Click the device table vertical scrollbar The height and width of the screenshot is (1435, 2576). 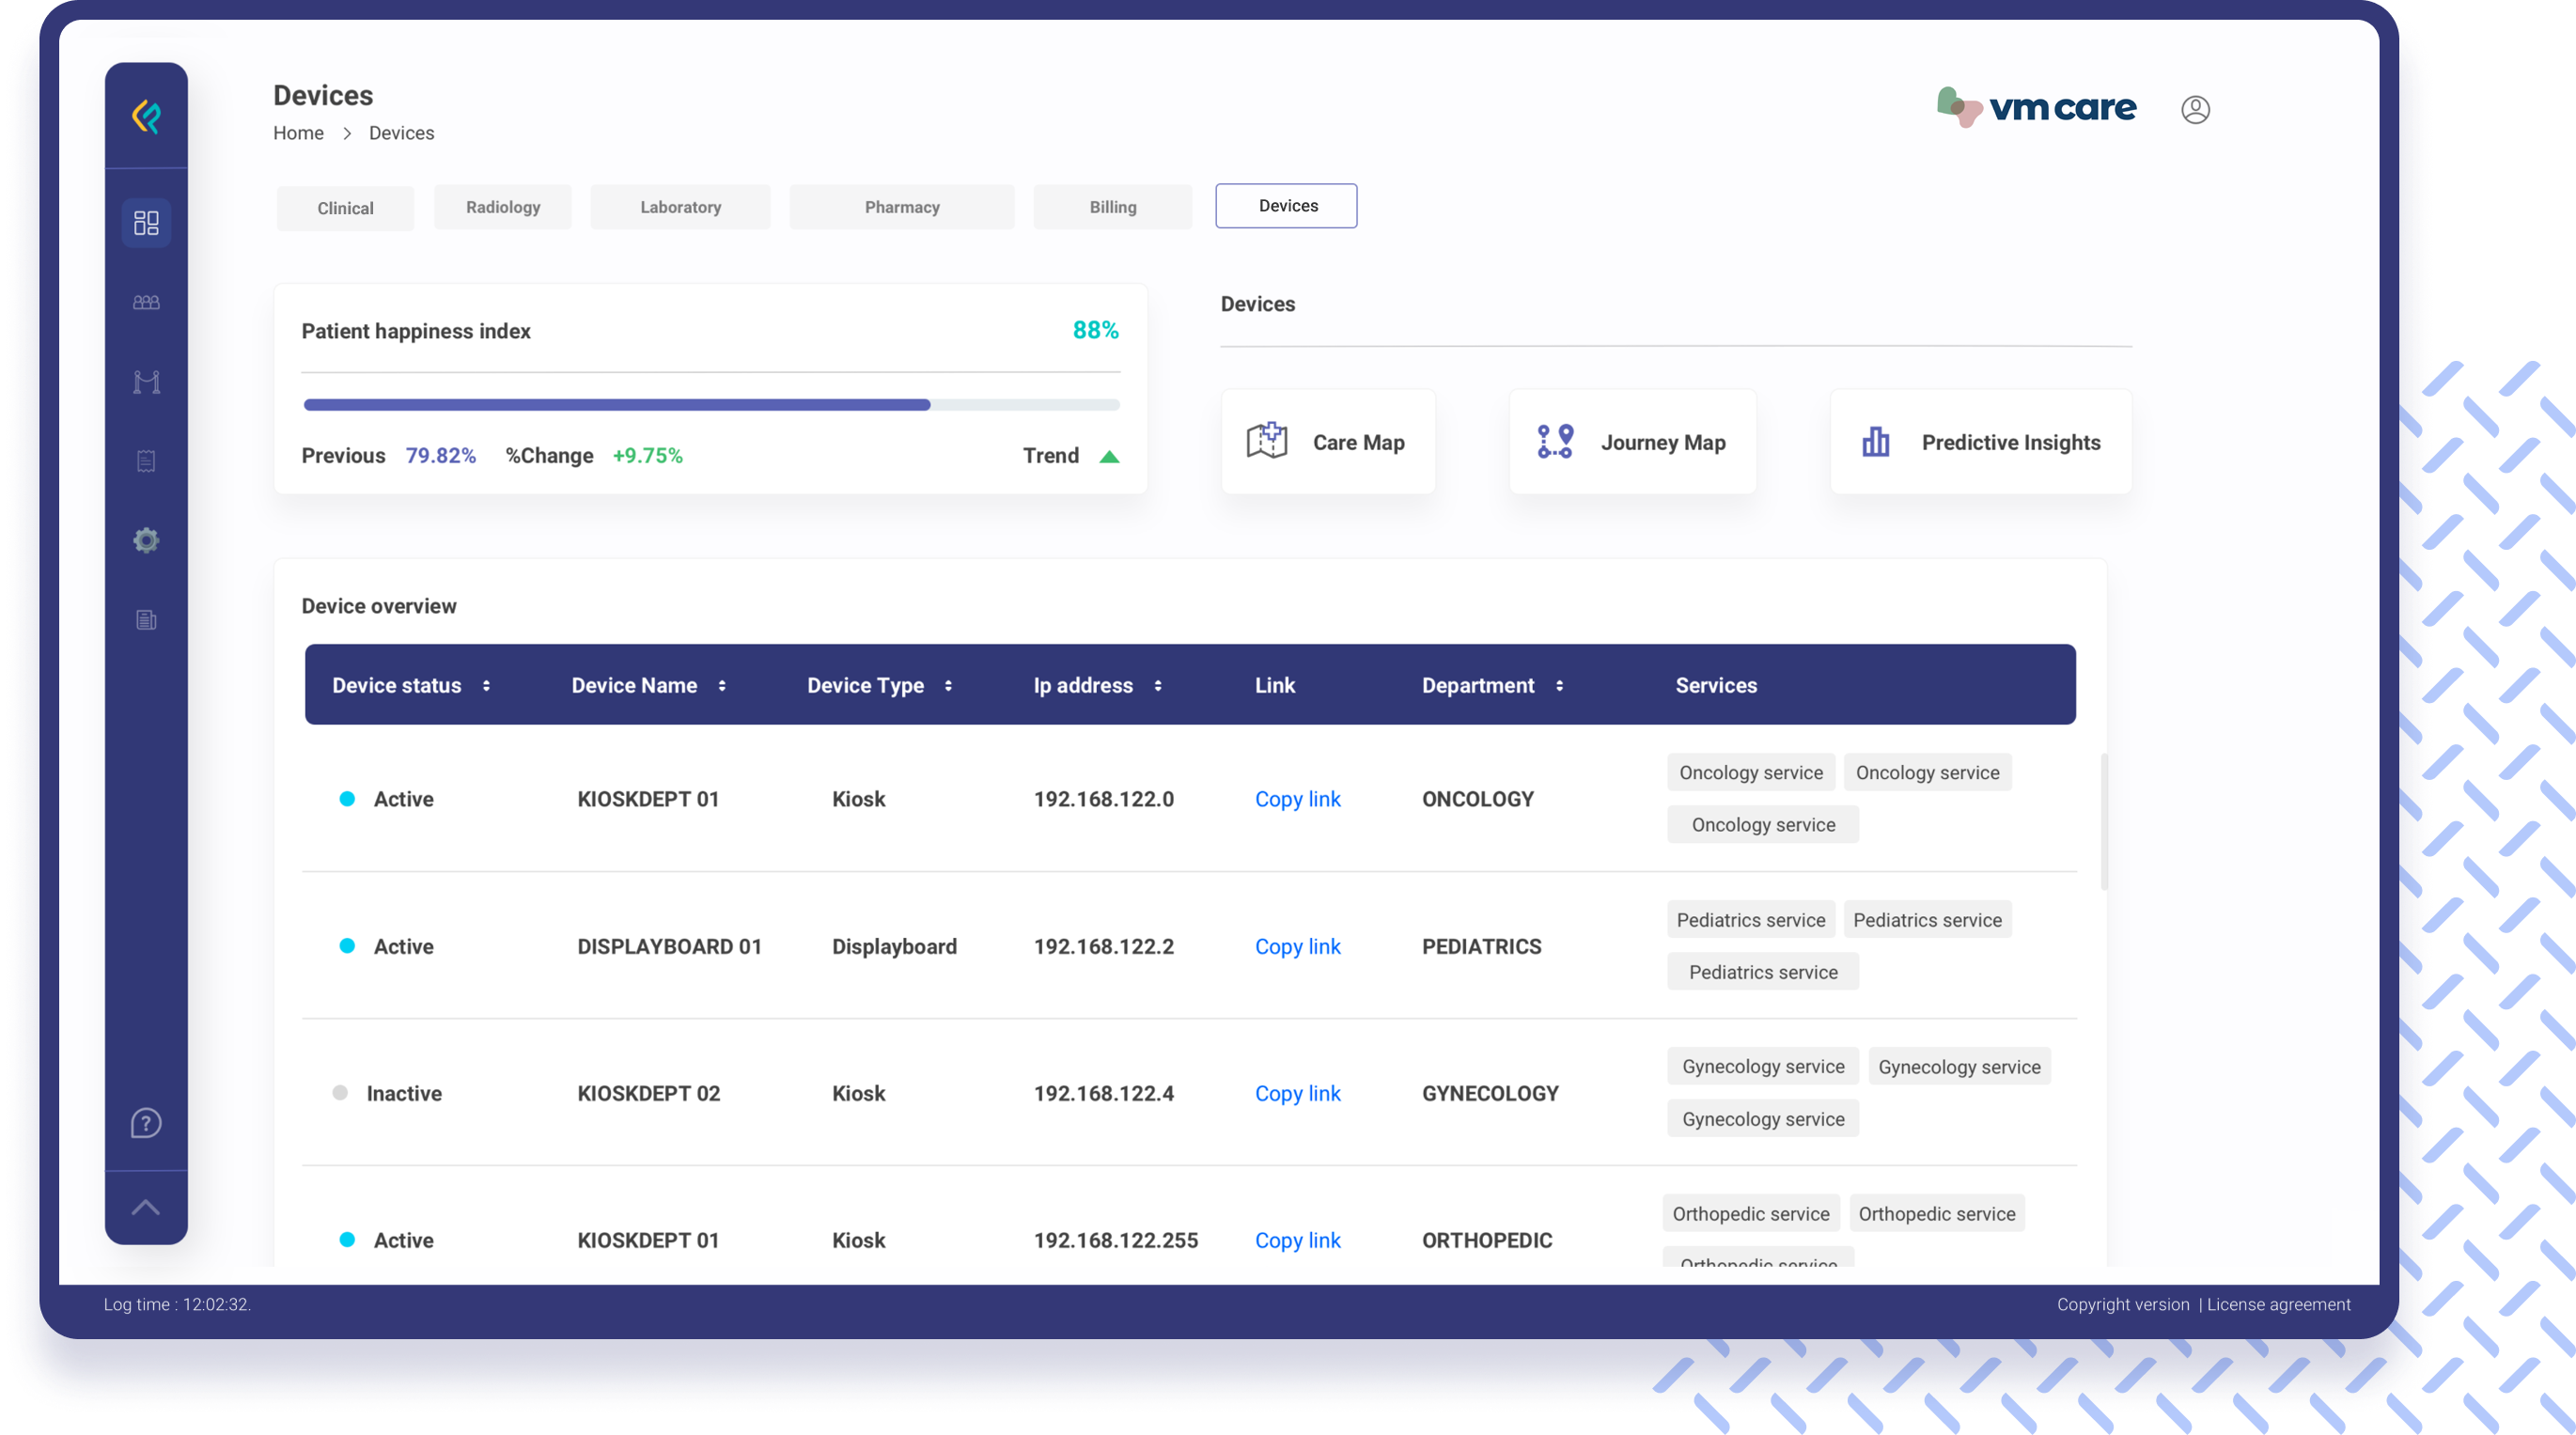coord(2104,821)
